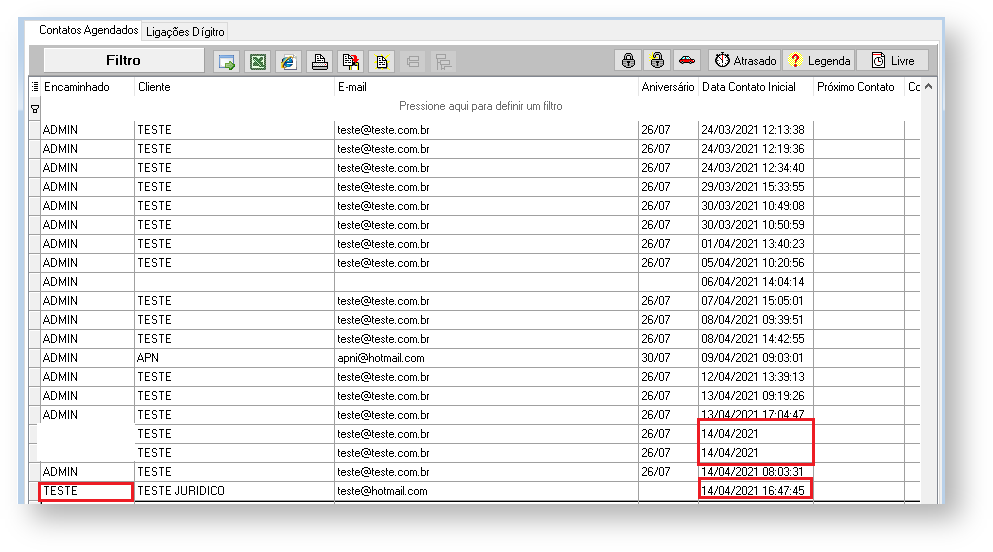Click the APN client cell
The width and height of the screenshot is (993, 552).
pyautogui.click(x=234, y=358)
